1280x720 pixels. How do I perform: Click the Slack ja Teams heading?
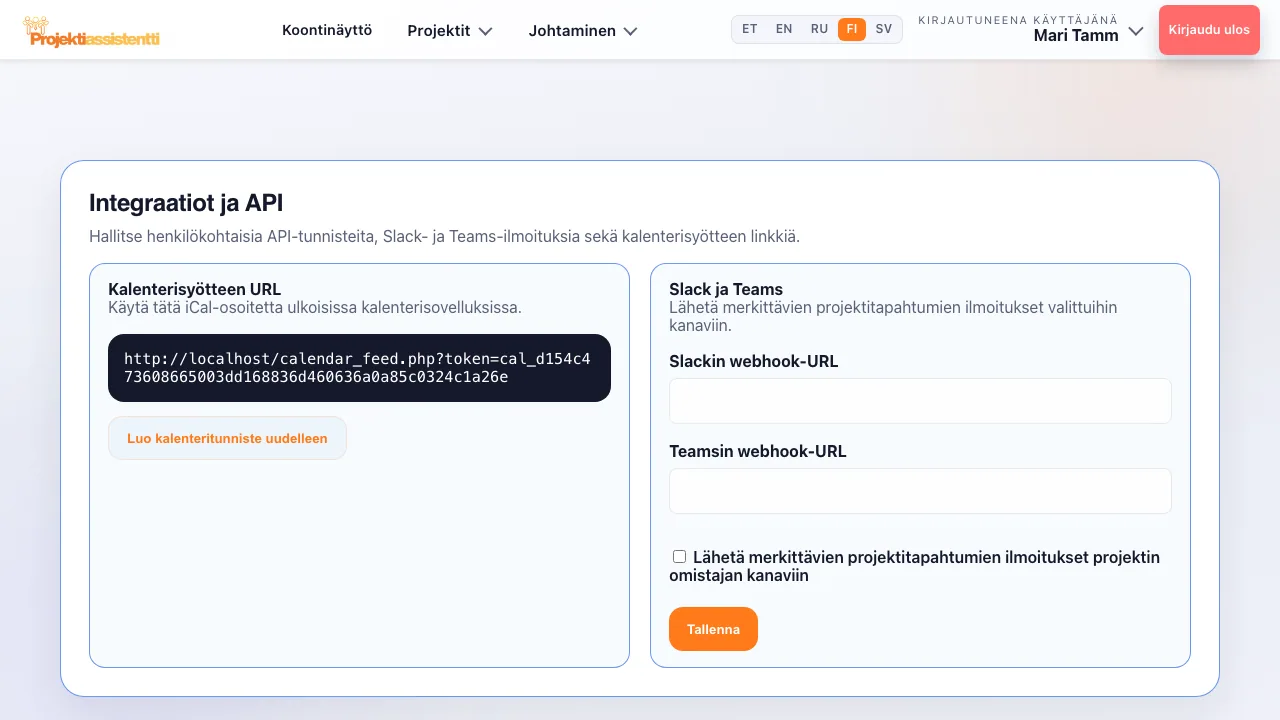click(726, 290)
